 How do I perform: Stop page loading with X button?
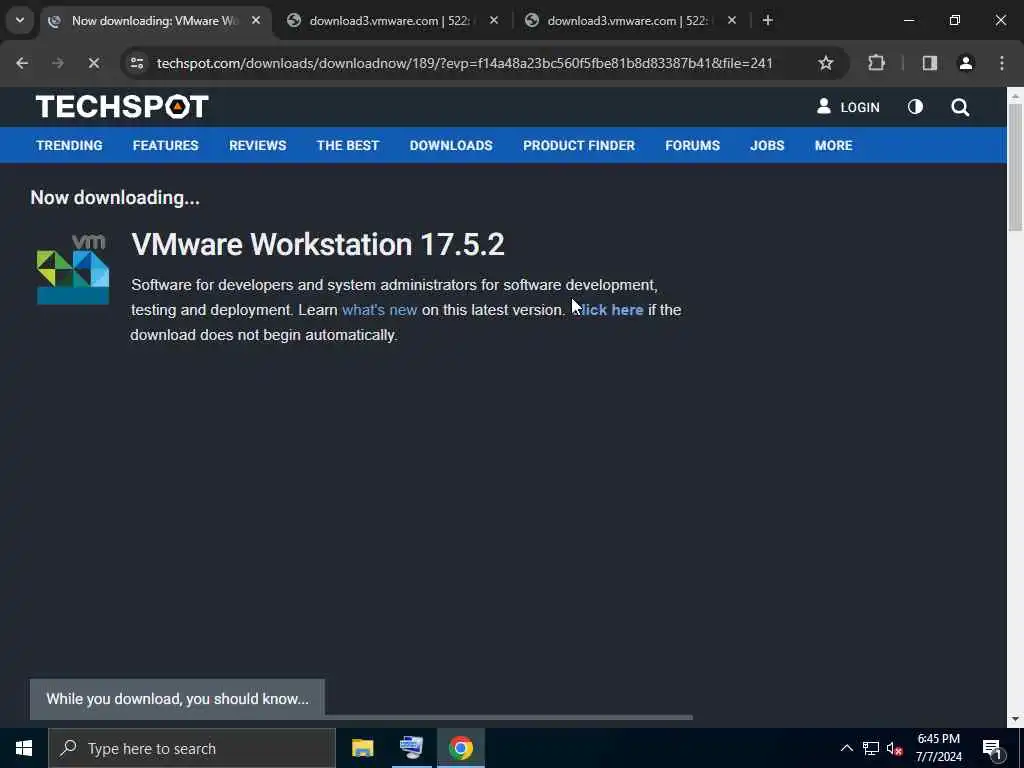click(x=93, y=63)
